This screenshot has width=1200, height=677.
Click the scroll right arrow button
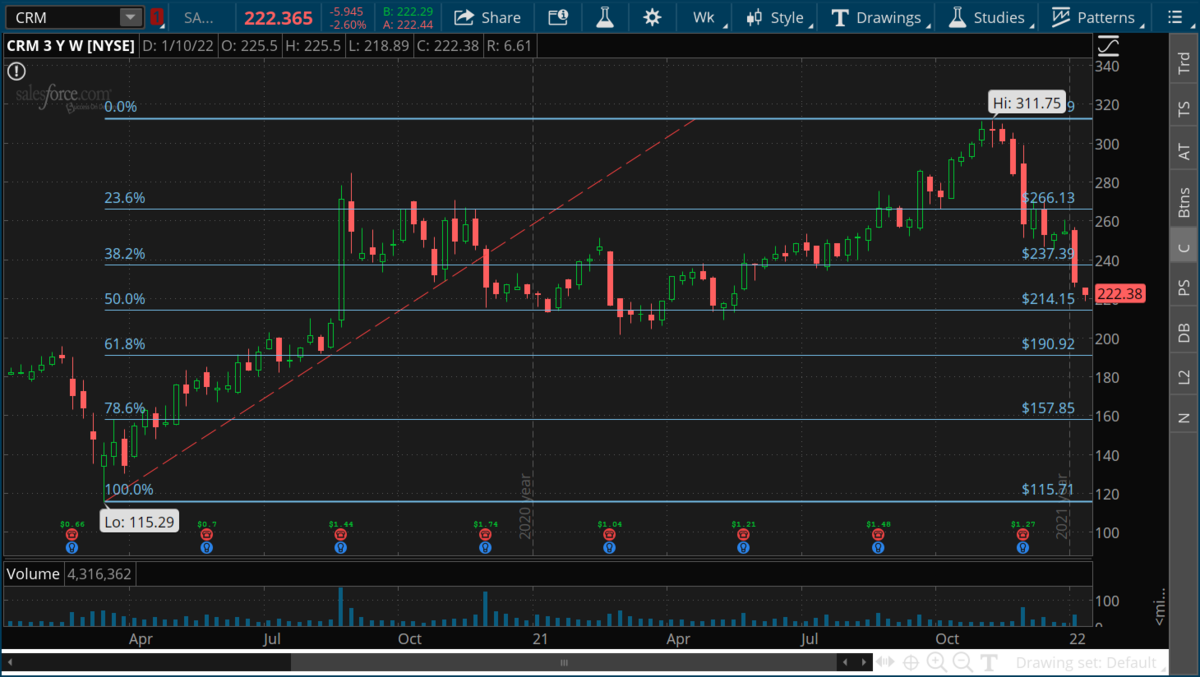(x=863, y=662)
